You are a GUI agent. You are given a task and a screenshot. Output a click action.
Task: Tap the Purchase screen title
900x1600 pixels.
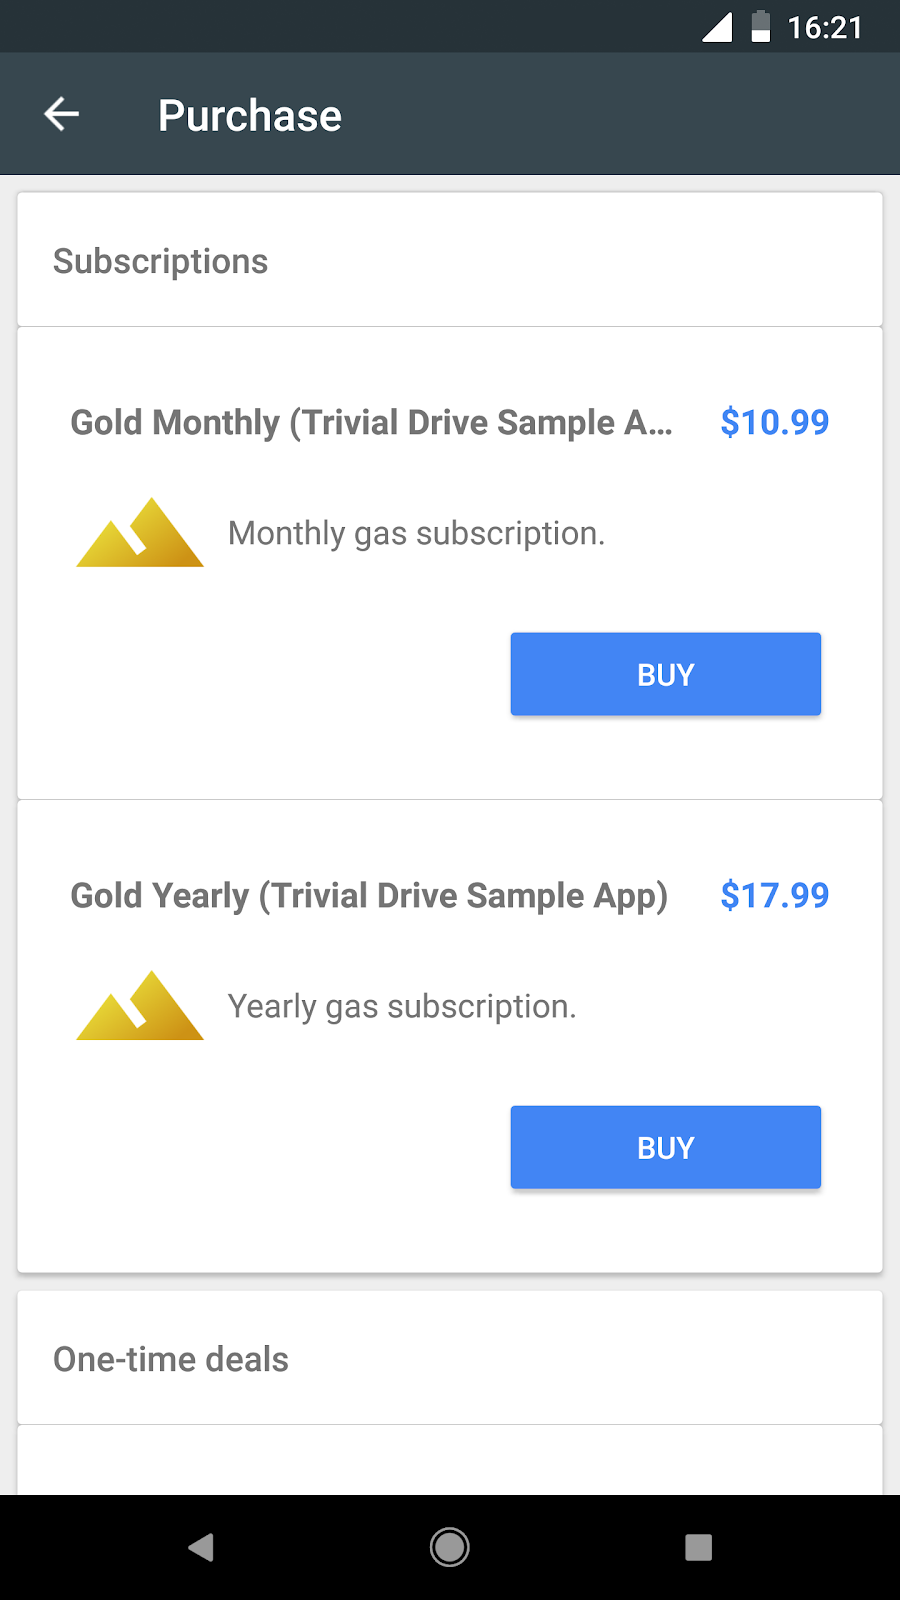(x=250, y=115)
